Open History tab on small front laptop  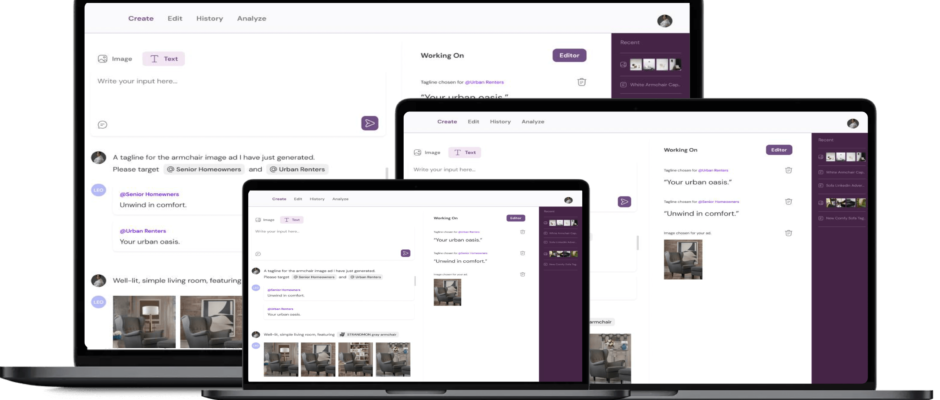coord(317,199)
